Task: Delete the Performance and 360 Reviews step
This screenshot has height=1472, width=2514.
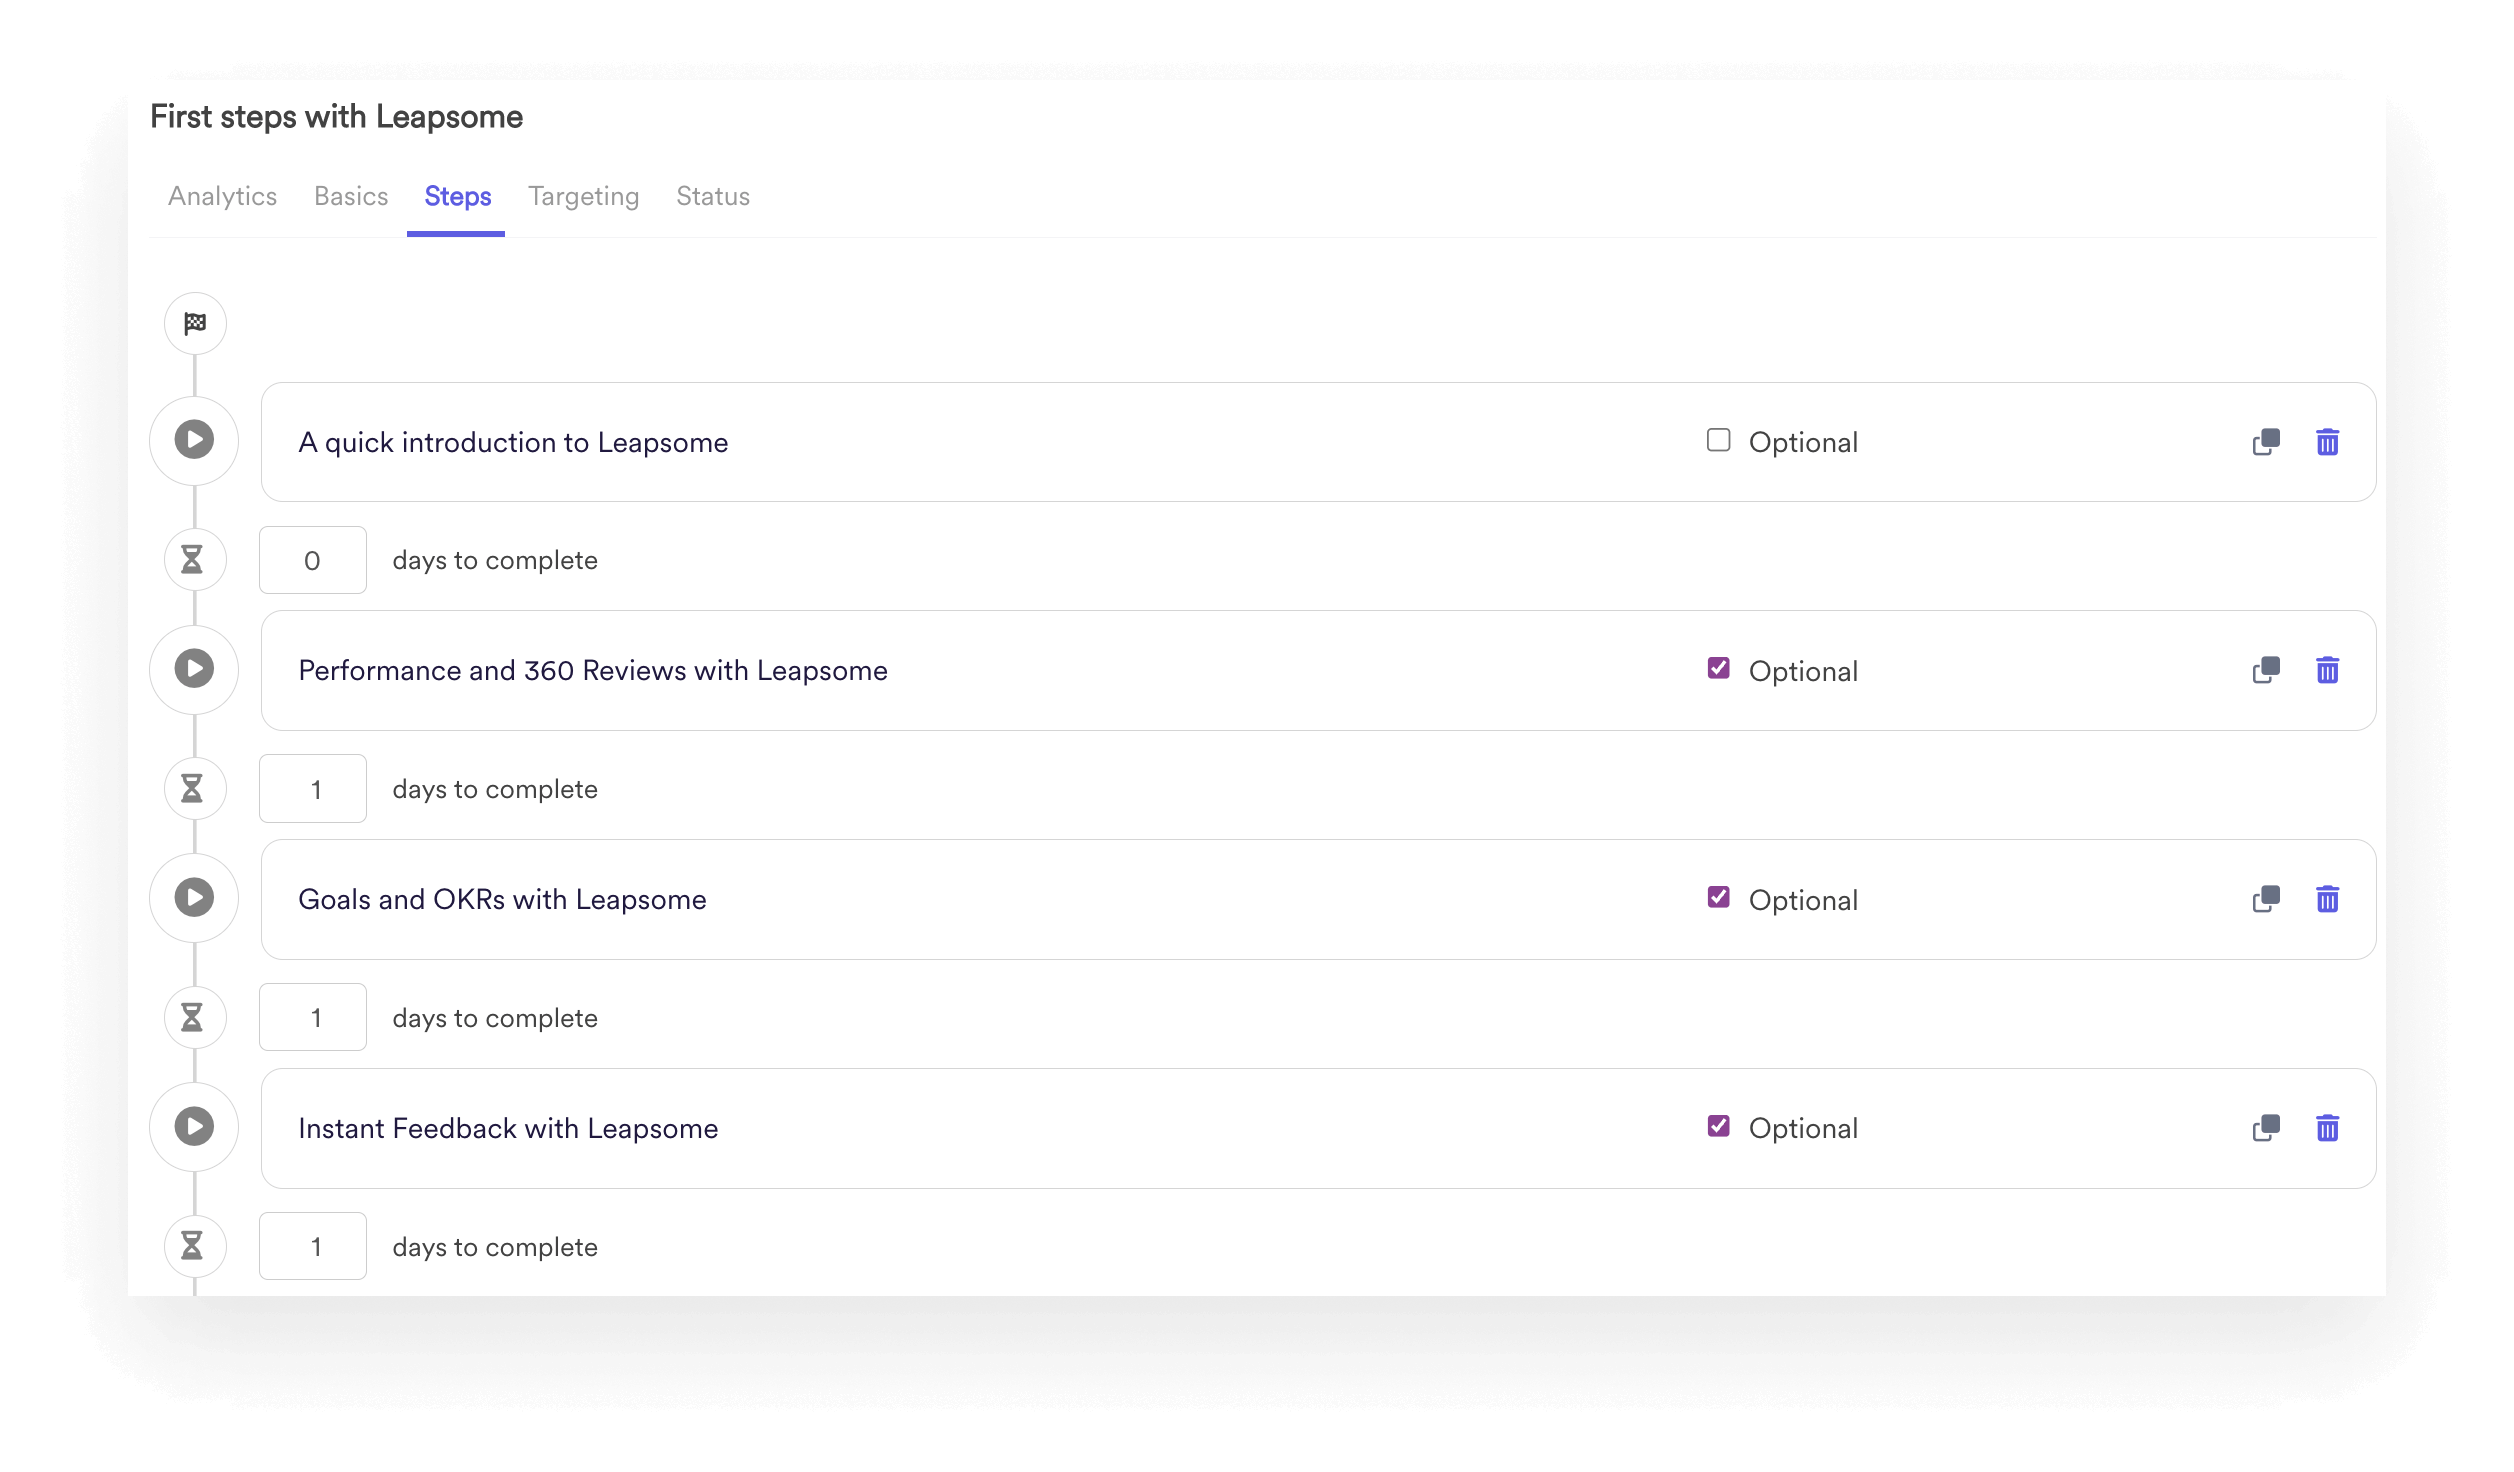Action: coord(2328,671)
